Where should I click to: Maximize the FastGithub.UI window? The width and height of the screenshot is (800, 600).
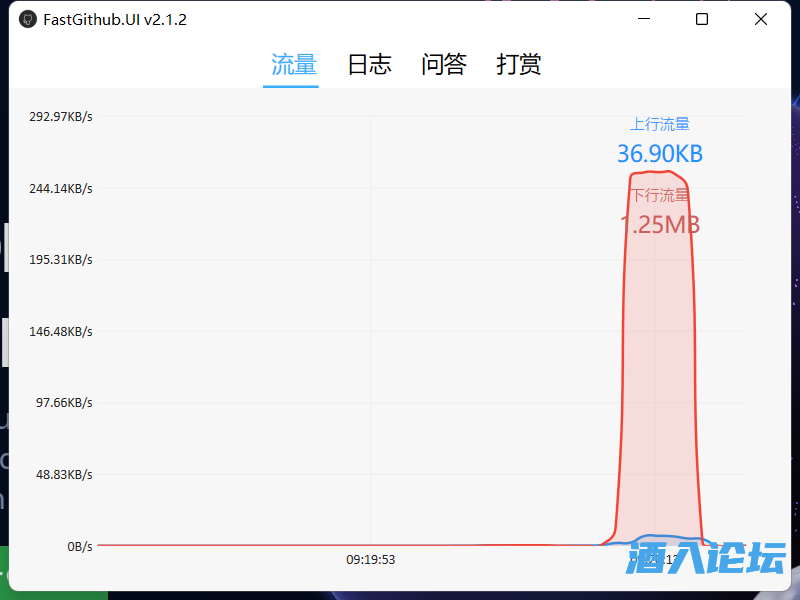(x=702, y=20)
